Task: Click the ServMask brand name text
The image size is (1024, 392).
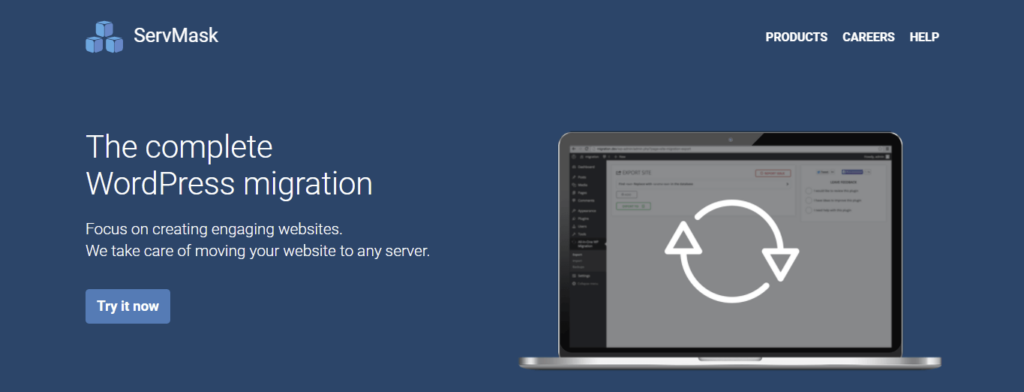Action: 176,36
